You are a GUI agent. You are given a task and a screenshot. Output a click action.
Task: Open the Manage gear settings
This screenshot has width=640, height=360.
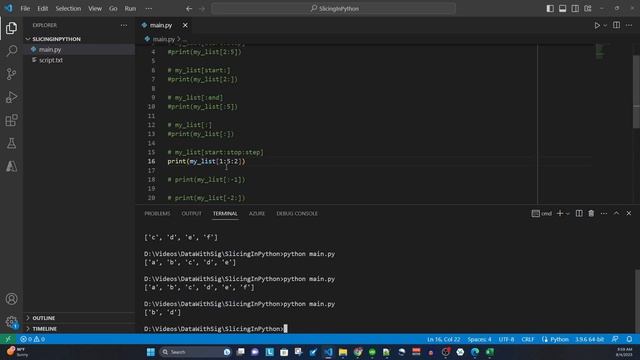coord(11,322)
